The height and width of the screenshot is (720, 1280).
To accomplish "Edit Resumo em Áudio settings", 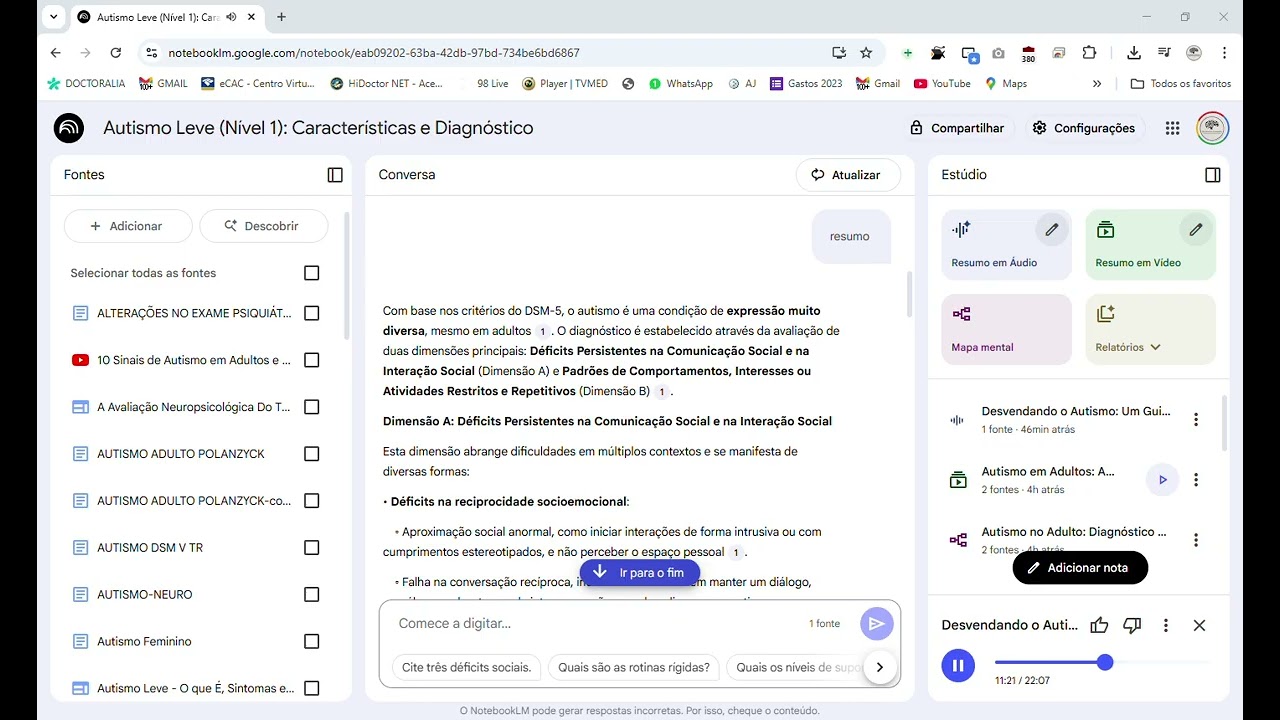I will coord(1052,230).
